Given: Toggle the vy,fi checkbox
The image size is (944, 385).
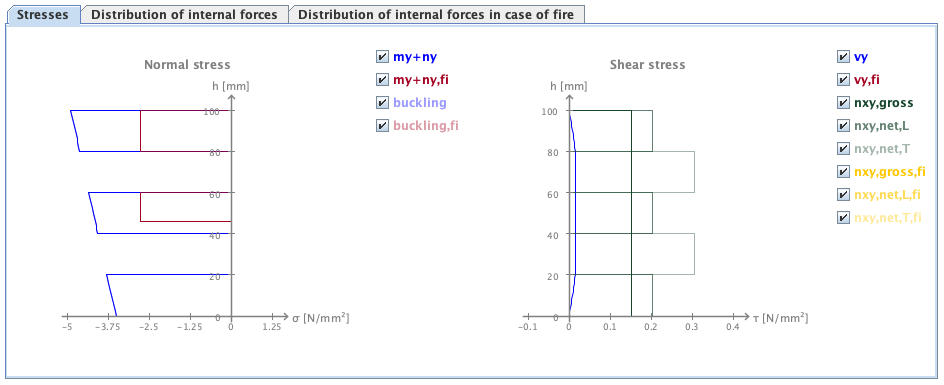Looking at the screenshot, I should [843, 80].
